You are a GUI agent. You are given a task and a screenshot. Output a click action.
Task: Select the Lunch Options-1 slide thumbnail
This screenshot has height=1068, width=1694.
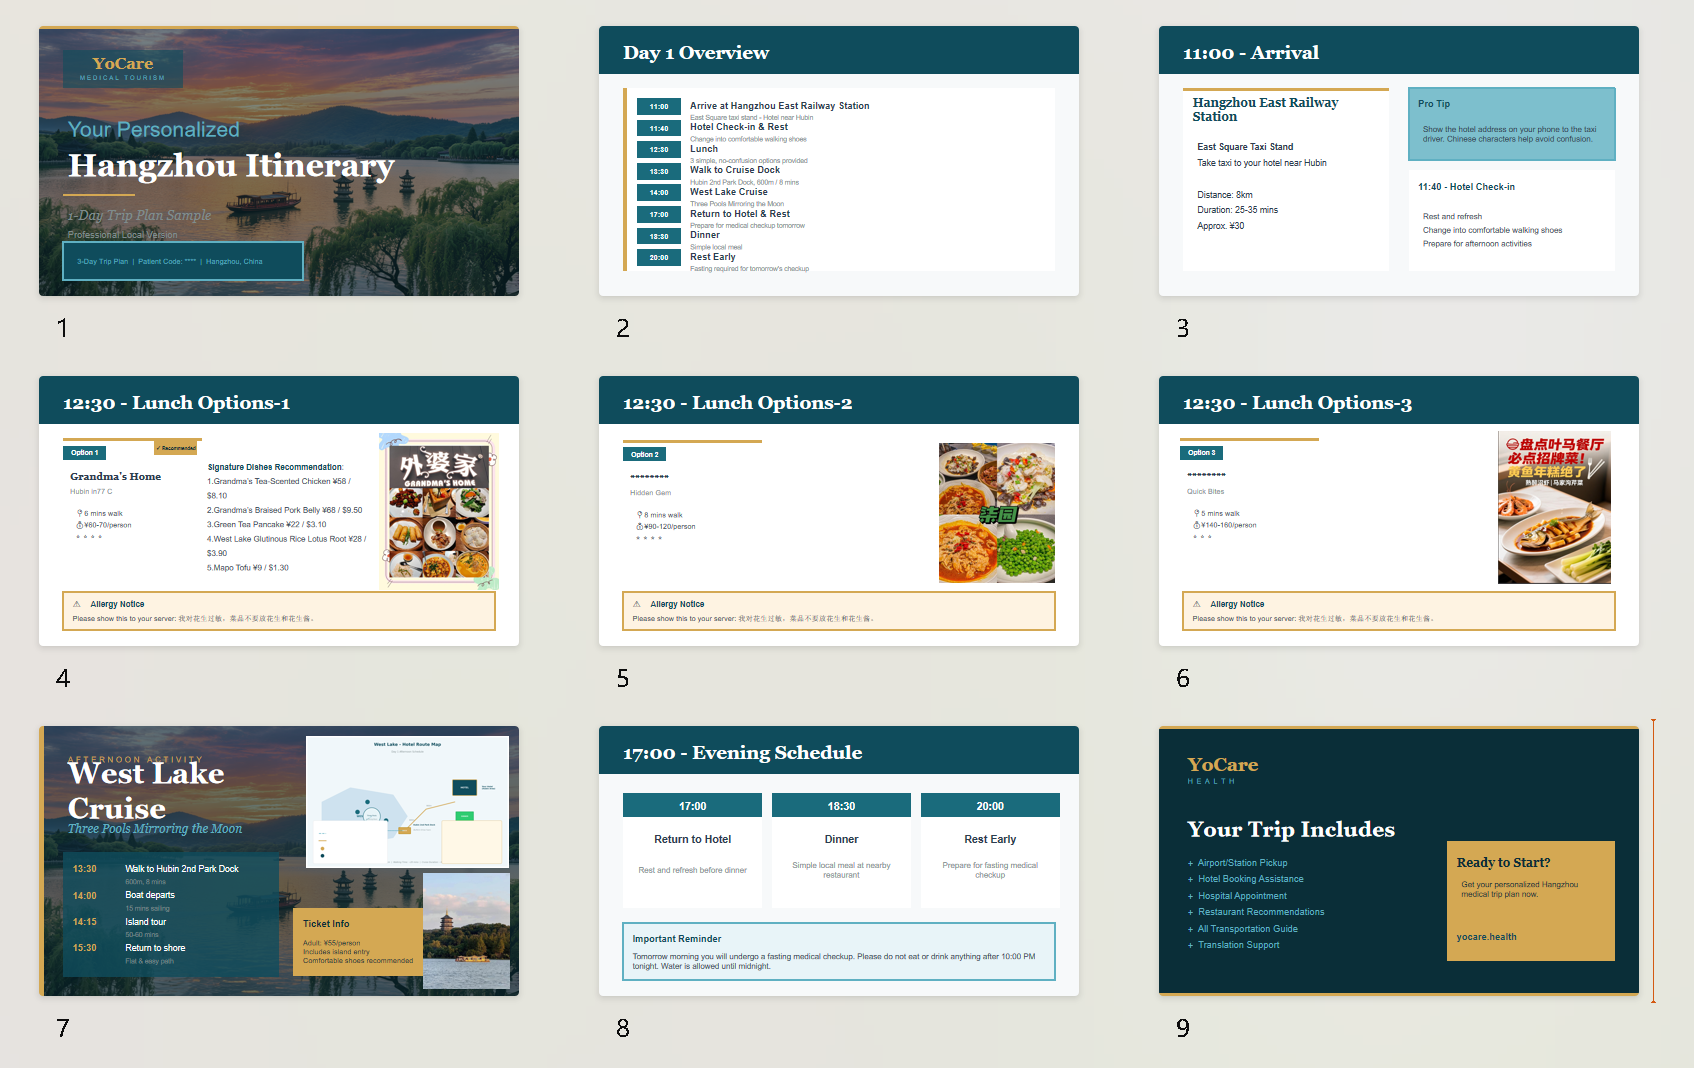[279, 511]
